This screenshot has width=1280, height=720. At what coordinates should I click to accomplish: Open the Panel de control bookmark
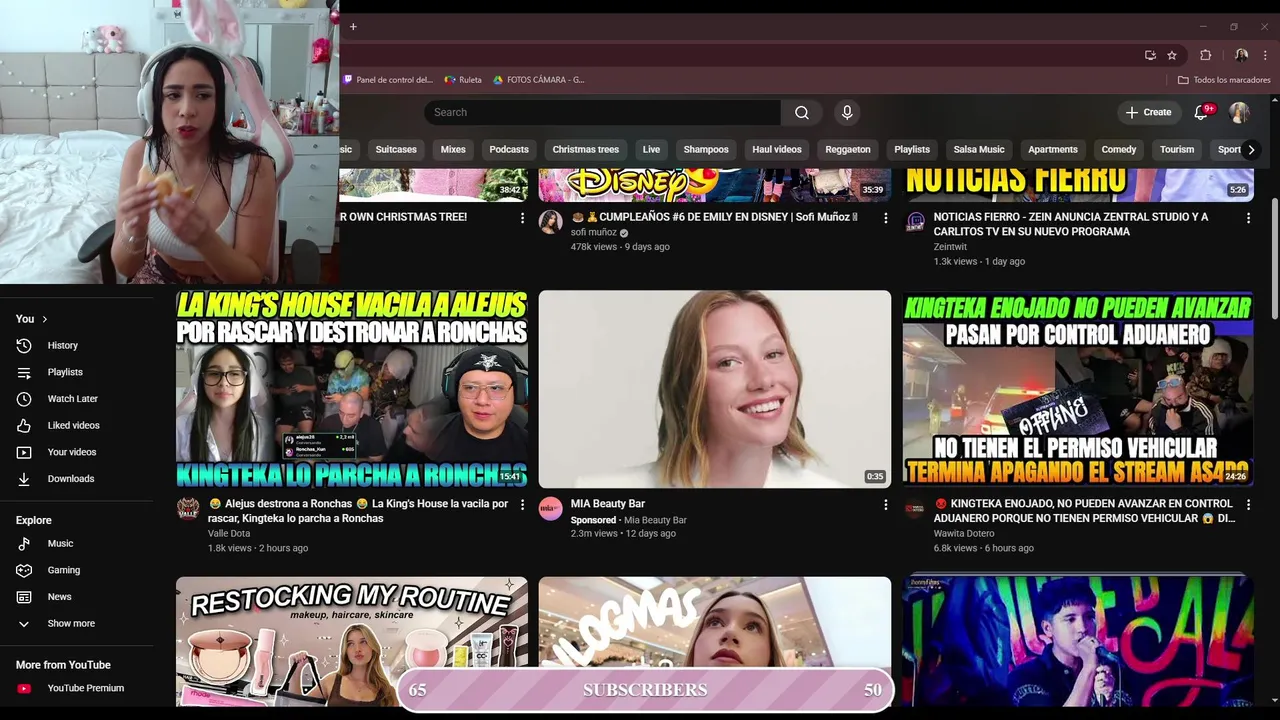388,80
